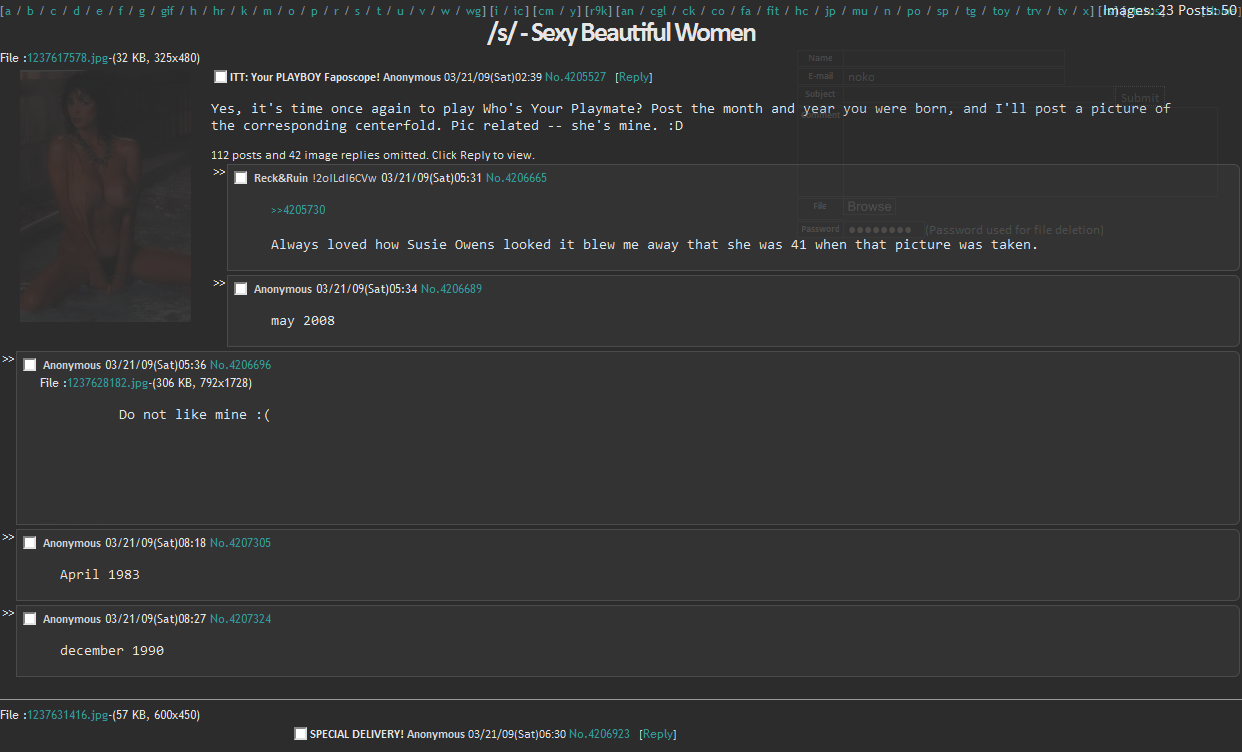Select the checkbox on Reck&Ruin's post

(240, 177)
